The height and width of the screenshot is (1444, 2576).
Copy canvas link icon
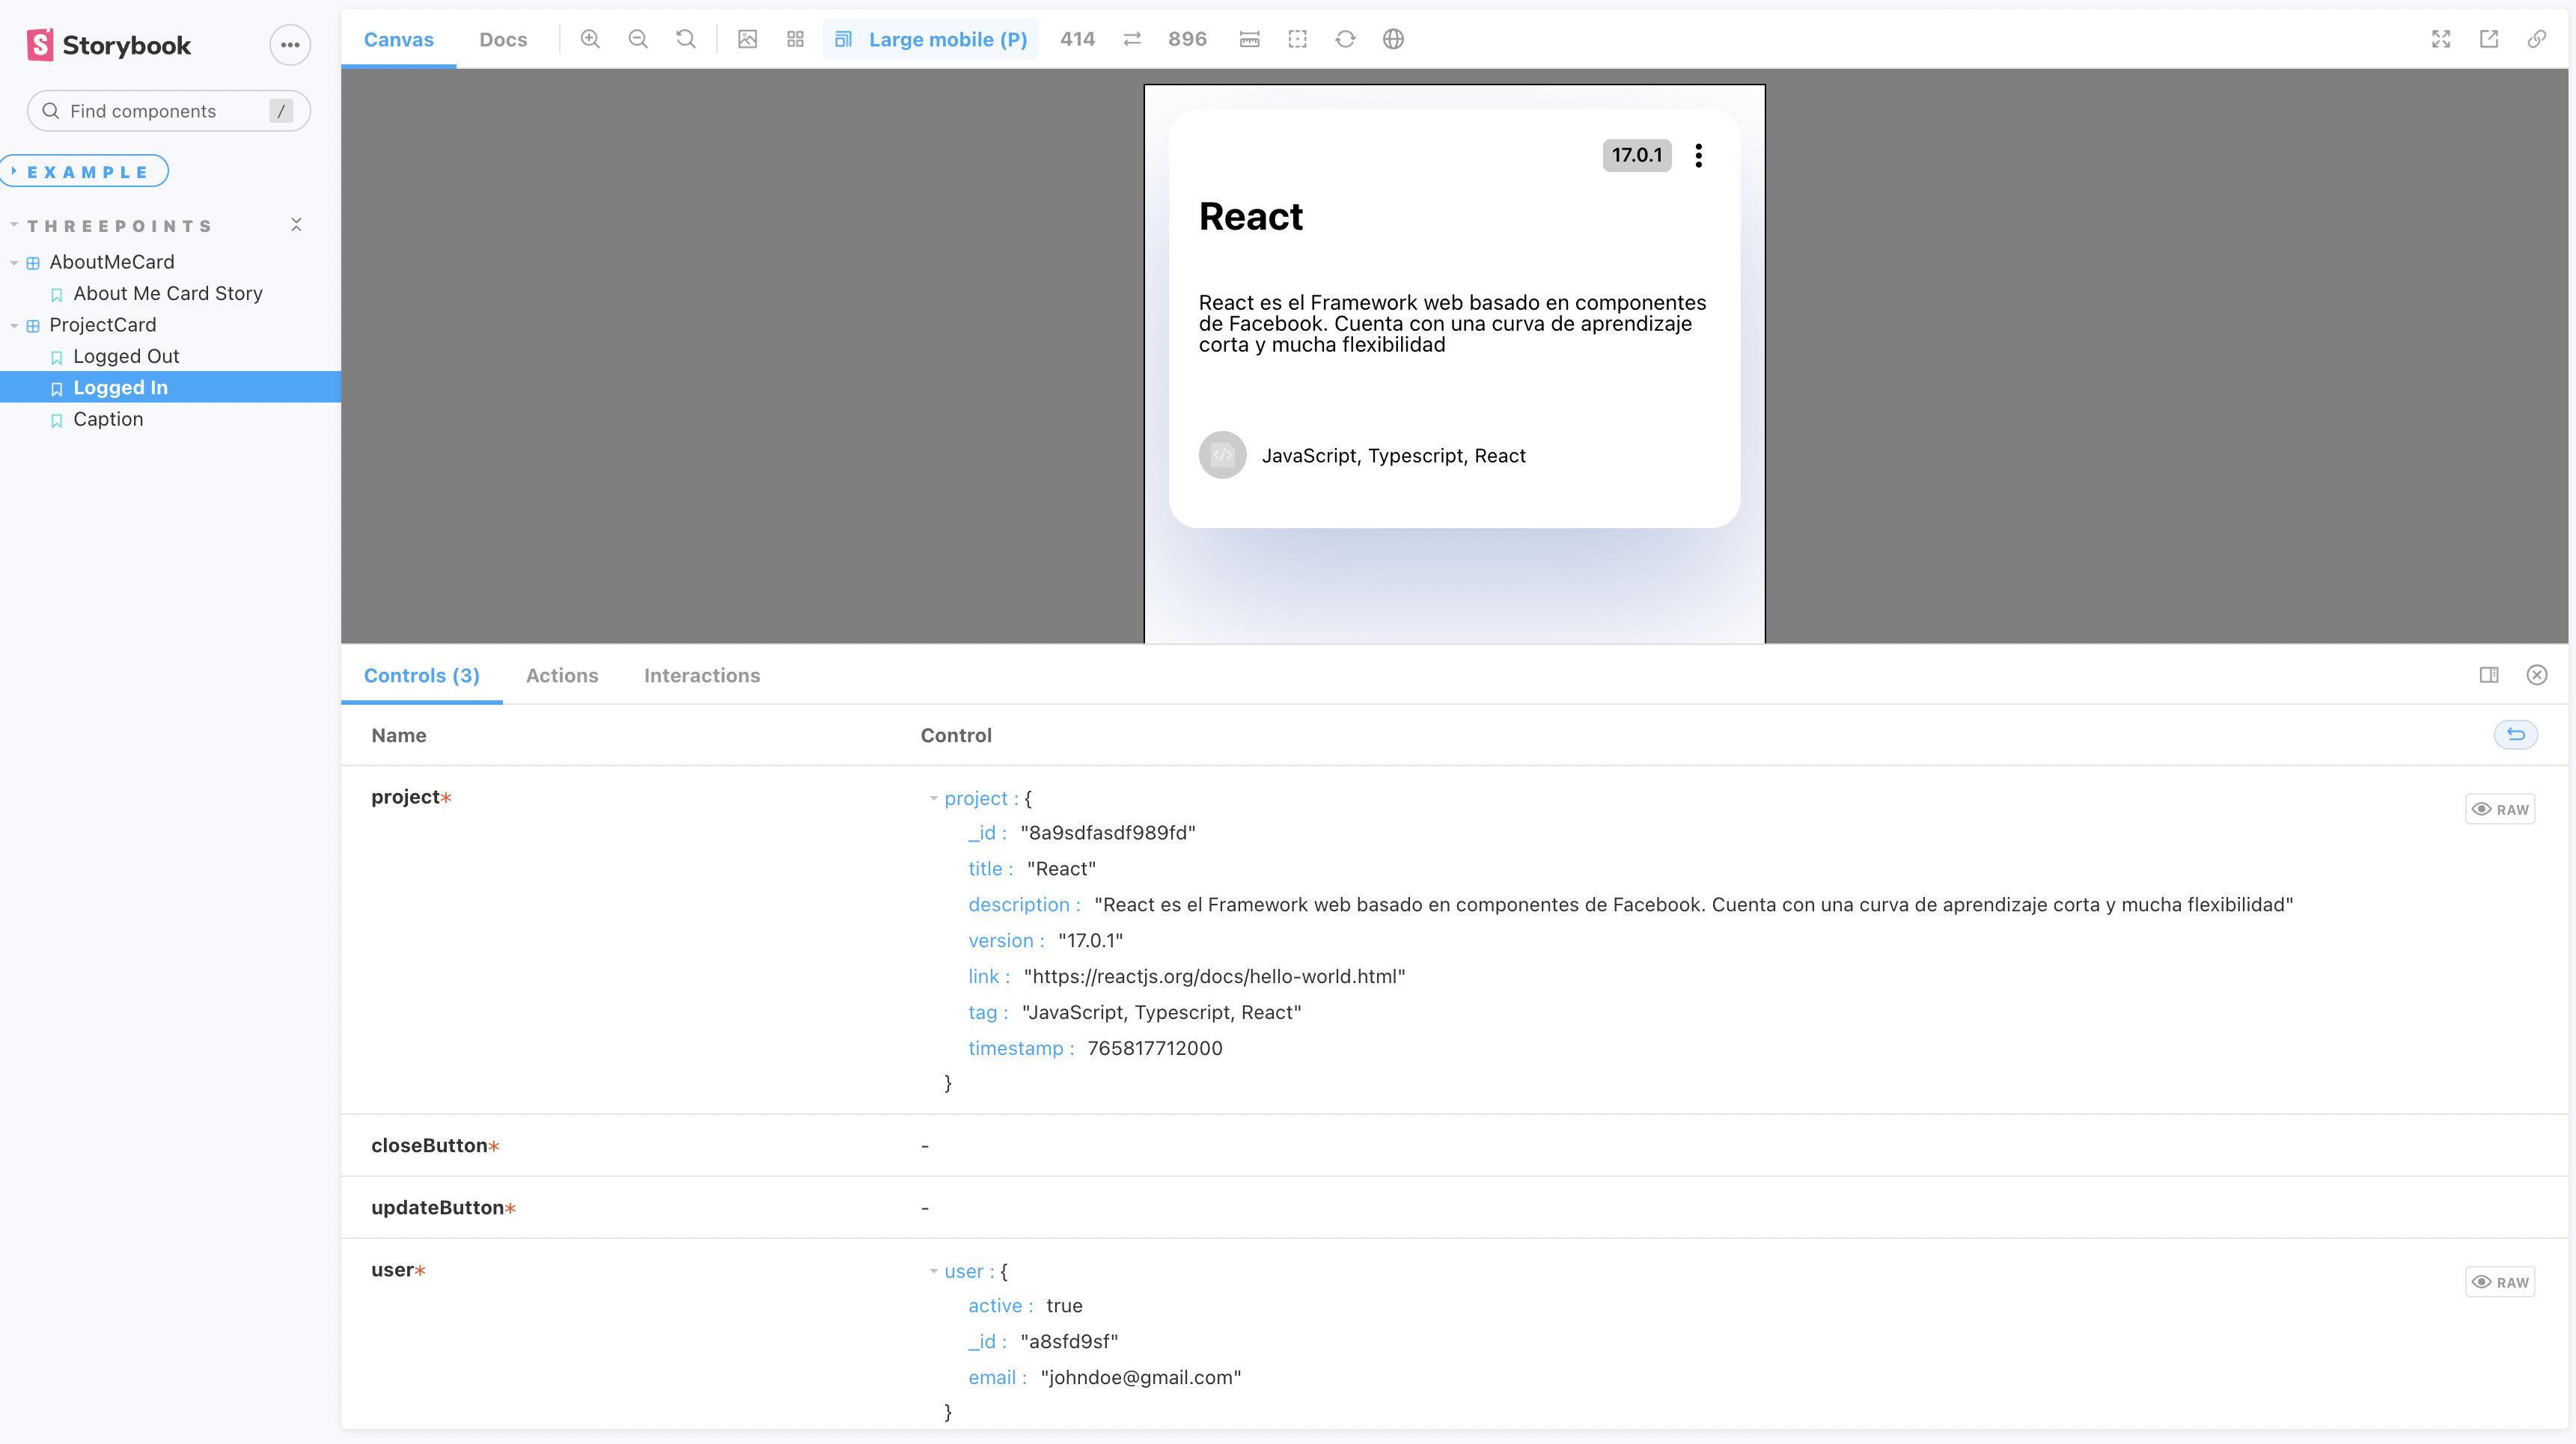pyautogui.click(x=2537, y=39)
